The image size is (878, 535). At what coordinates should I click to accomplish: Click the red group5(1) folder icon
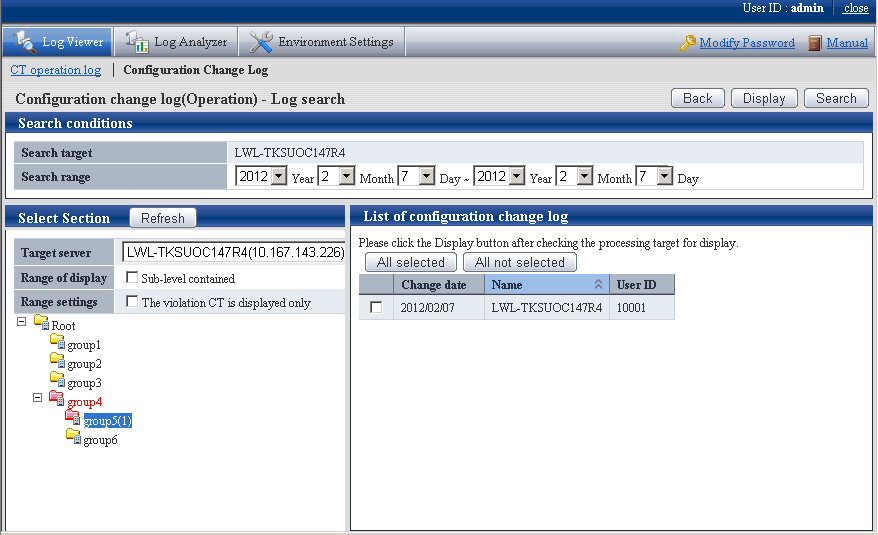[x=73, y=417]
